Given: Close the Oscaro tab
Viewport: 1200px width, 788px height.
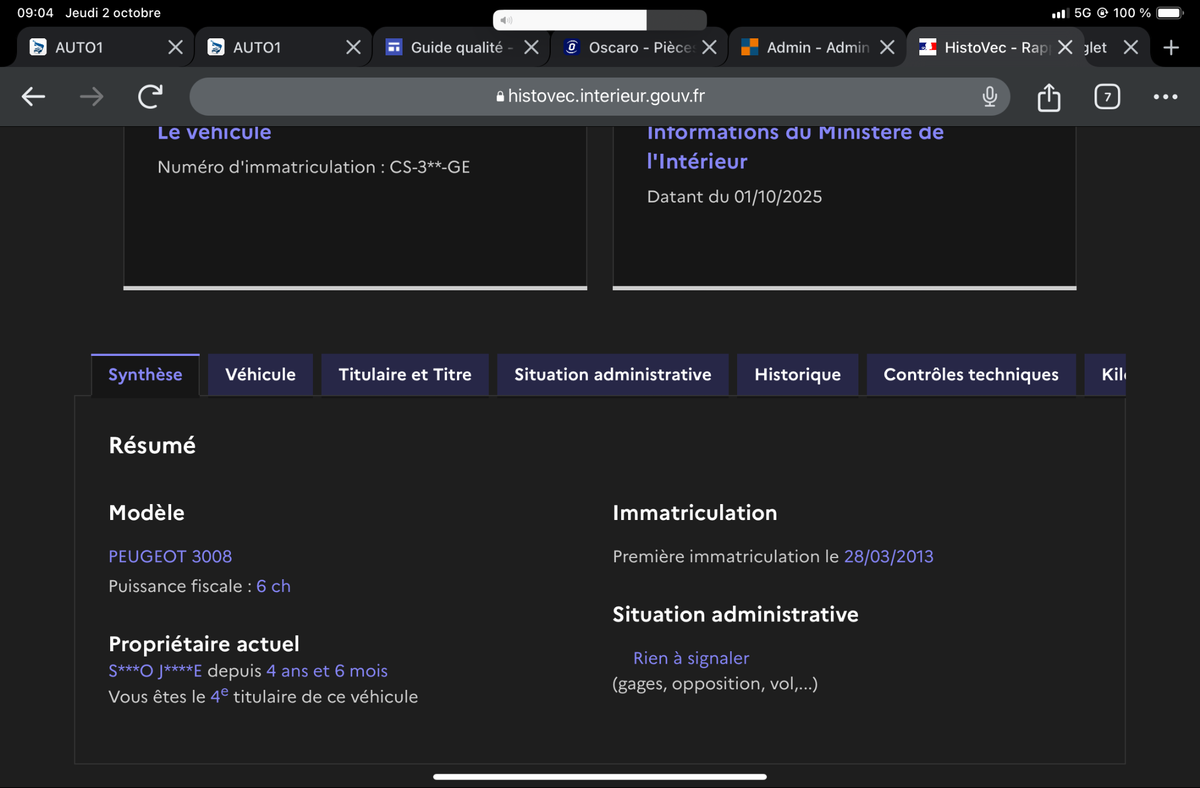Looking at the screenshot, I should (708, 47).
